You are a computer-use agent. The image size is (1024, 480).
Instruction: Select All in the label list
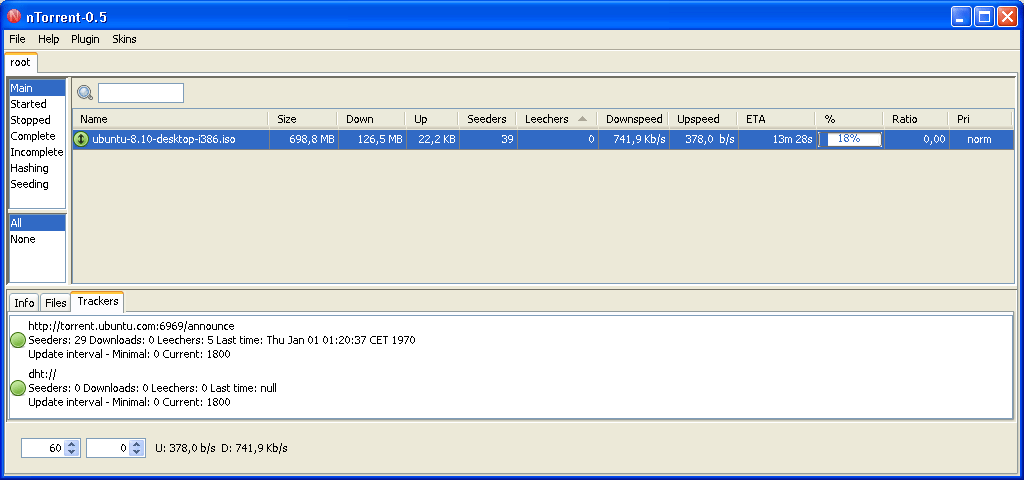37,223
